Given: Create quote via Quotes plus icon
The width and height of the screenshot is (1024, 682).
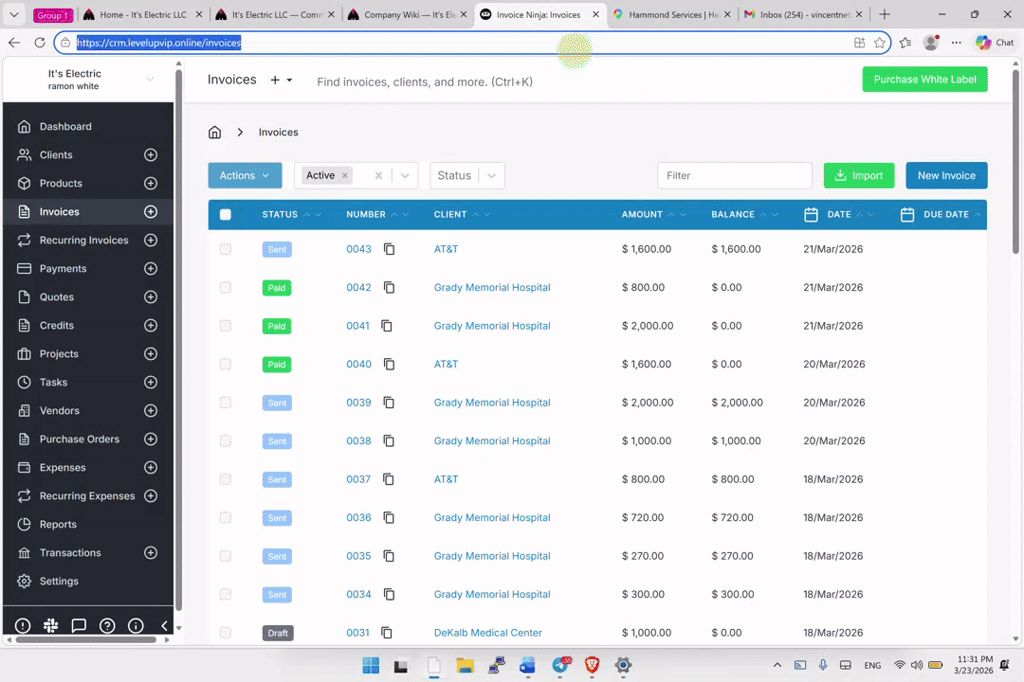Looking at the screenshot, I should click(x=150, y=297).
